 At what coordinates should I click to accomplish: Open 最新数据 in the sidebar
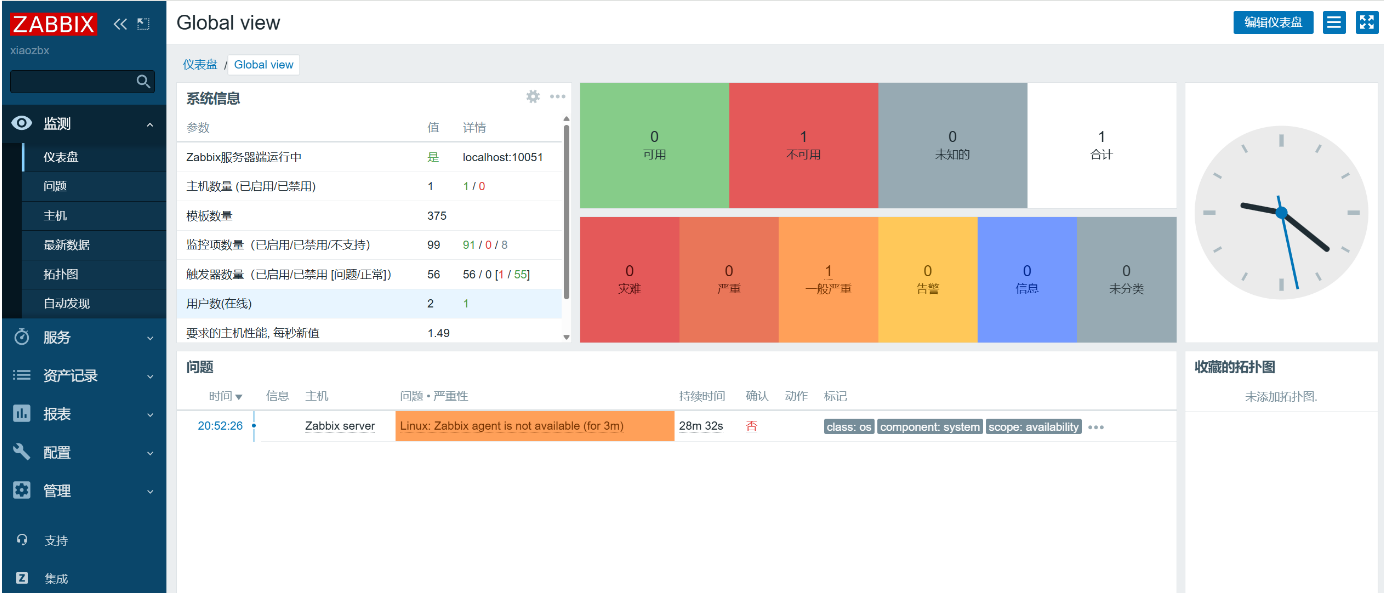pyautogui.click(x=67, y=245)
